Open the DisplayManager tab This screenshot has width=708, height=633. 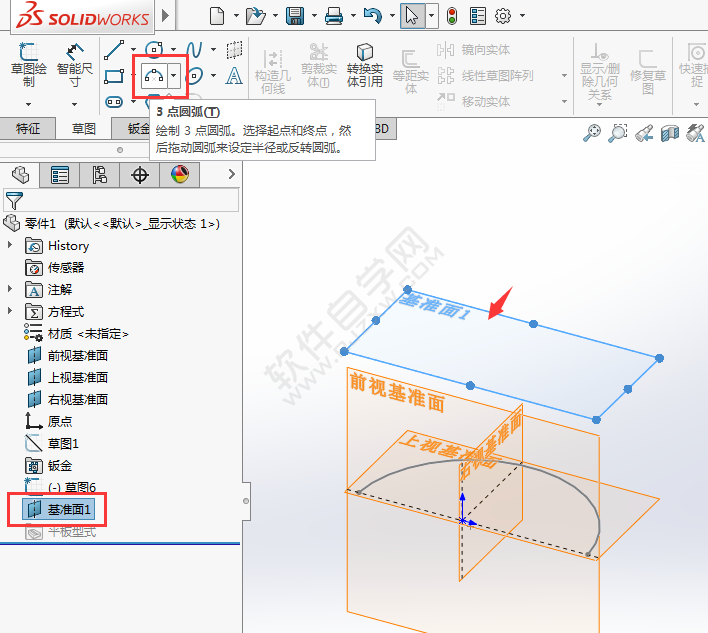[x=180, y=175]
